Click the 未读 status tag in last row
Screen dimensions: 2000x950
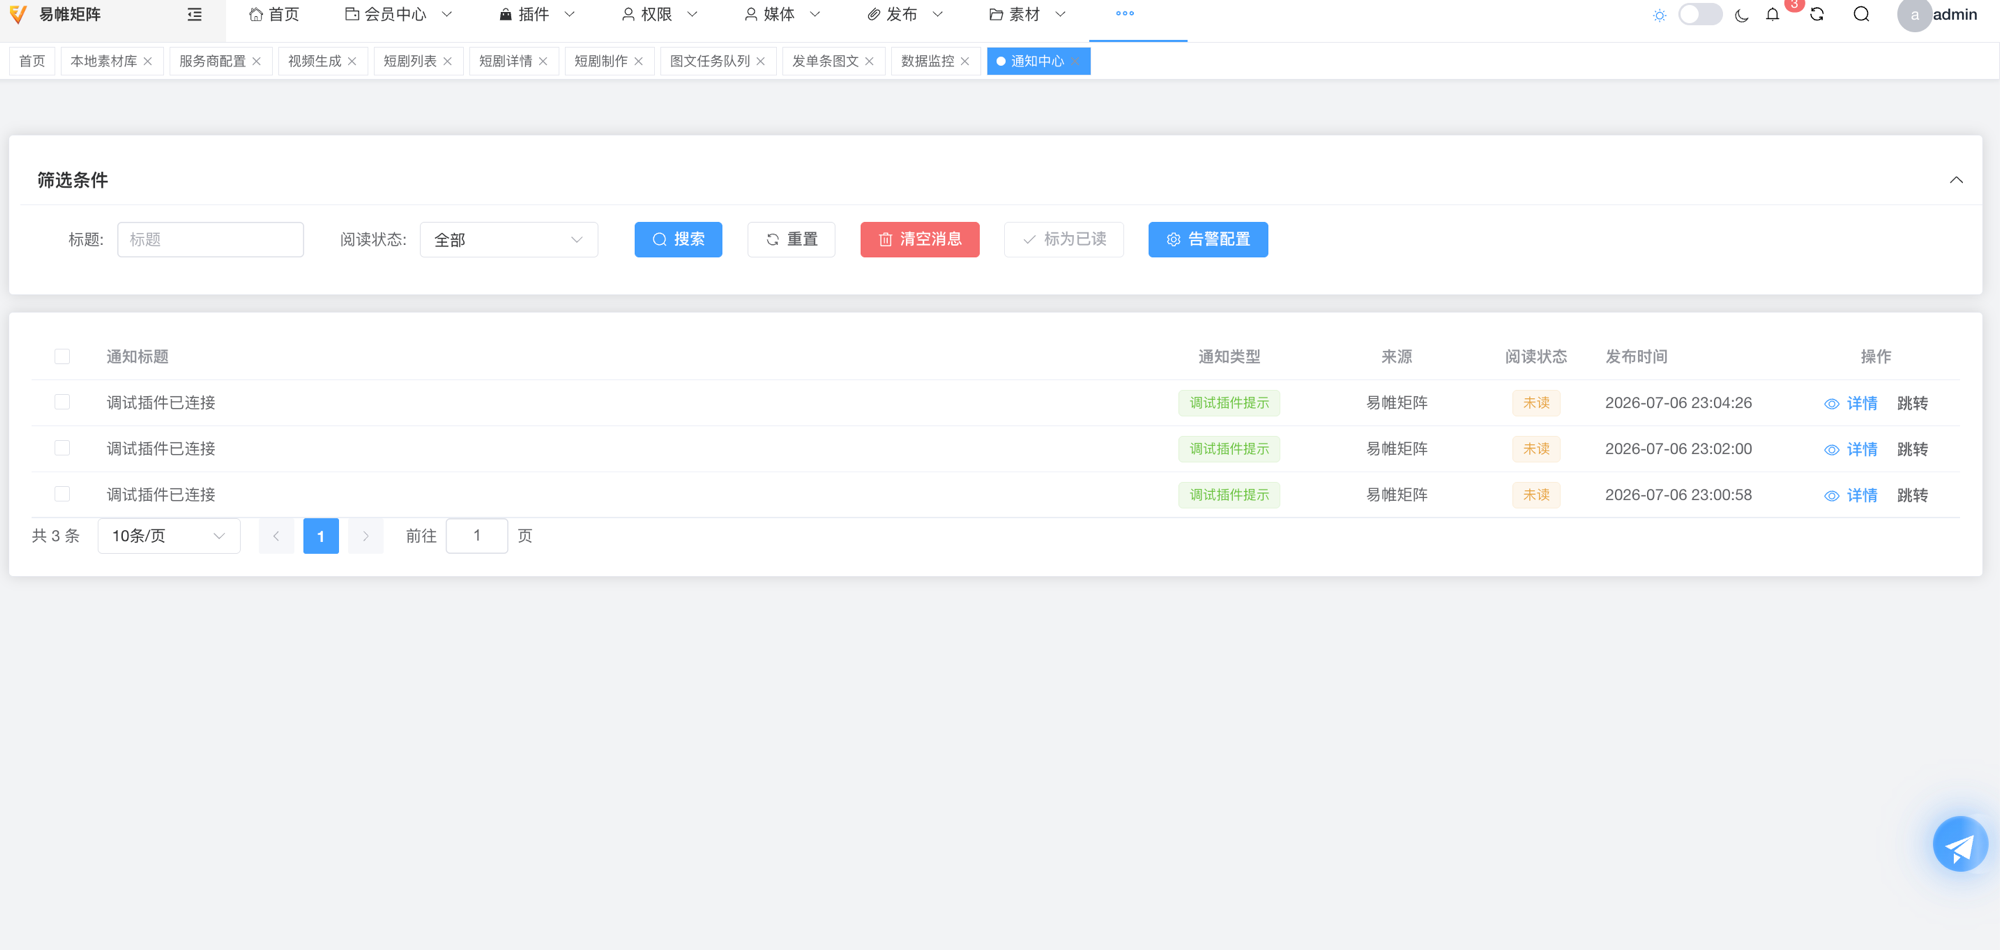(x=1536, y=495)
